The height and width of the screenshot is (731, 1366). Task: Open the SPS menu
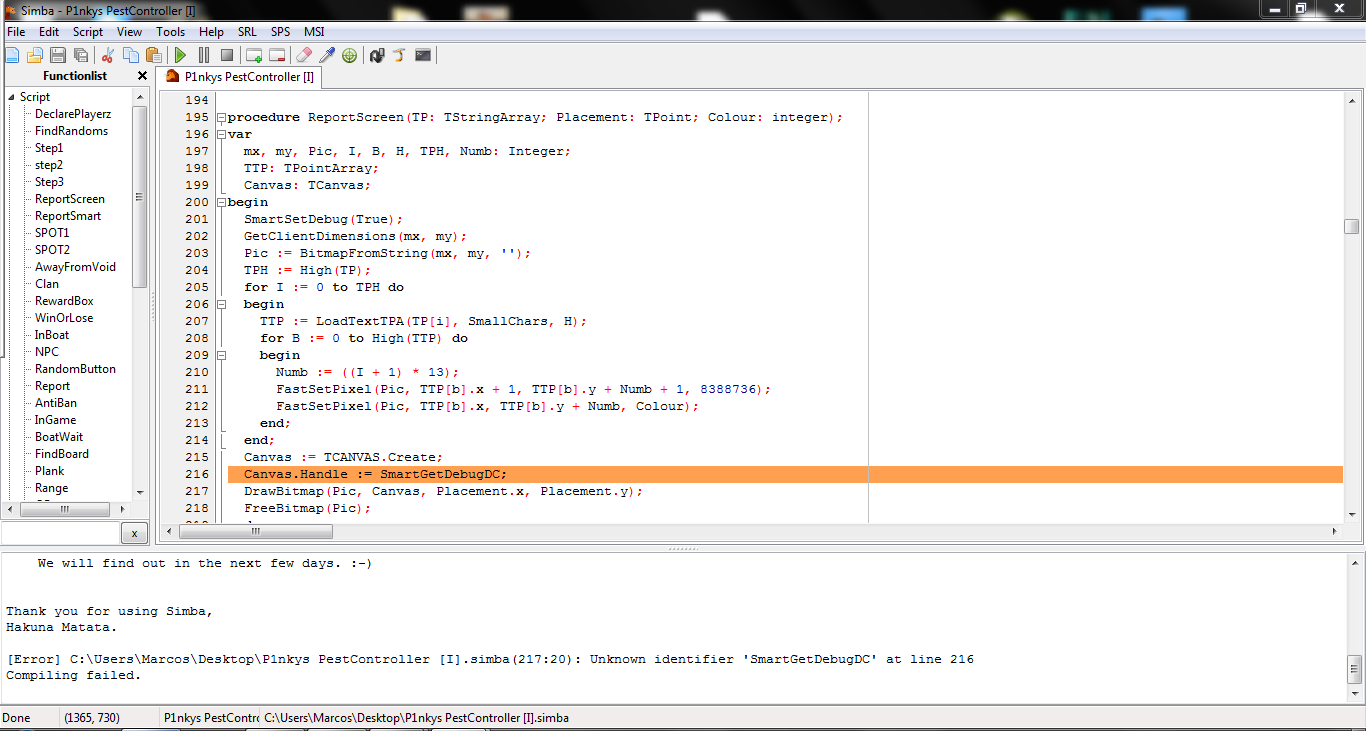[280, 32]
